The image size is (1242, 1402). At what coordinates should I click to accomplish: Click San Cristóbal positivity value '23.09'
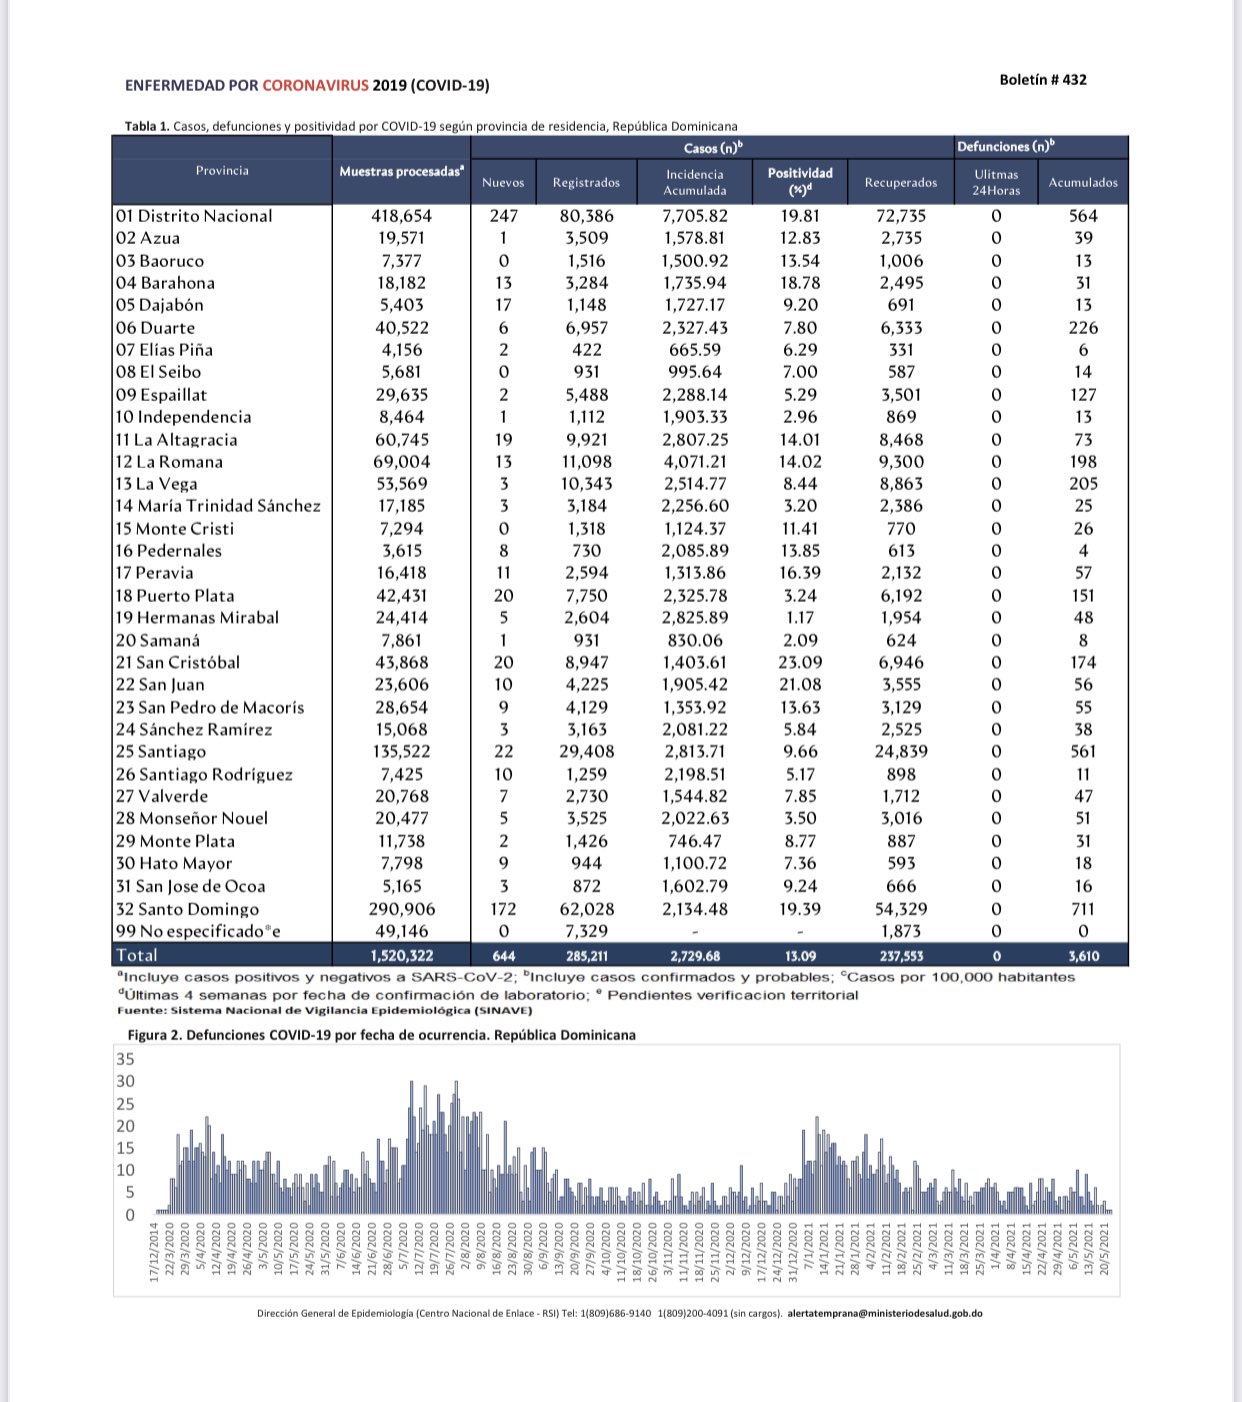(800, 663)
